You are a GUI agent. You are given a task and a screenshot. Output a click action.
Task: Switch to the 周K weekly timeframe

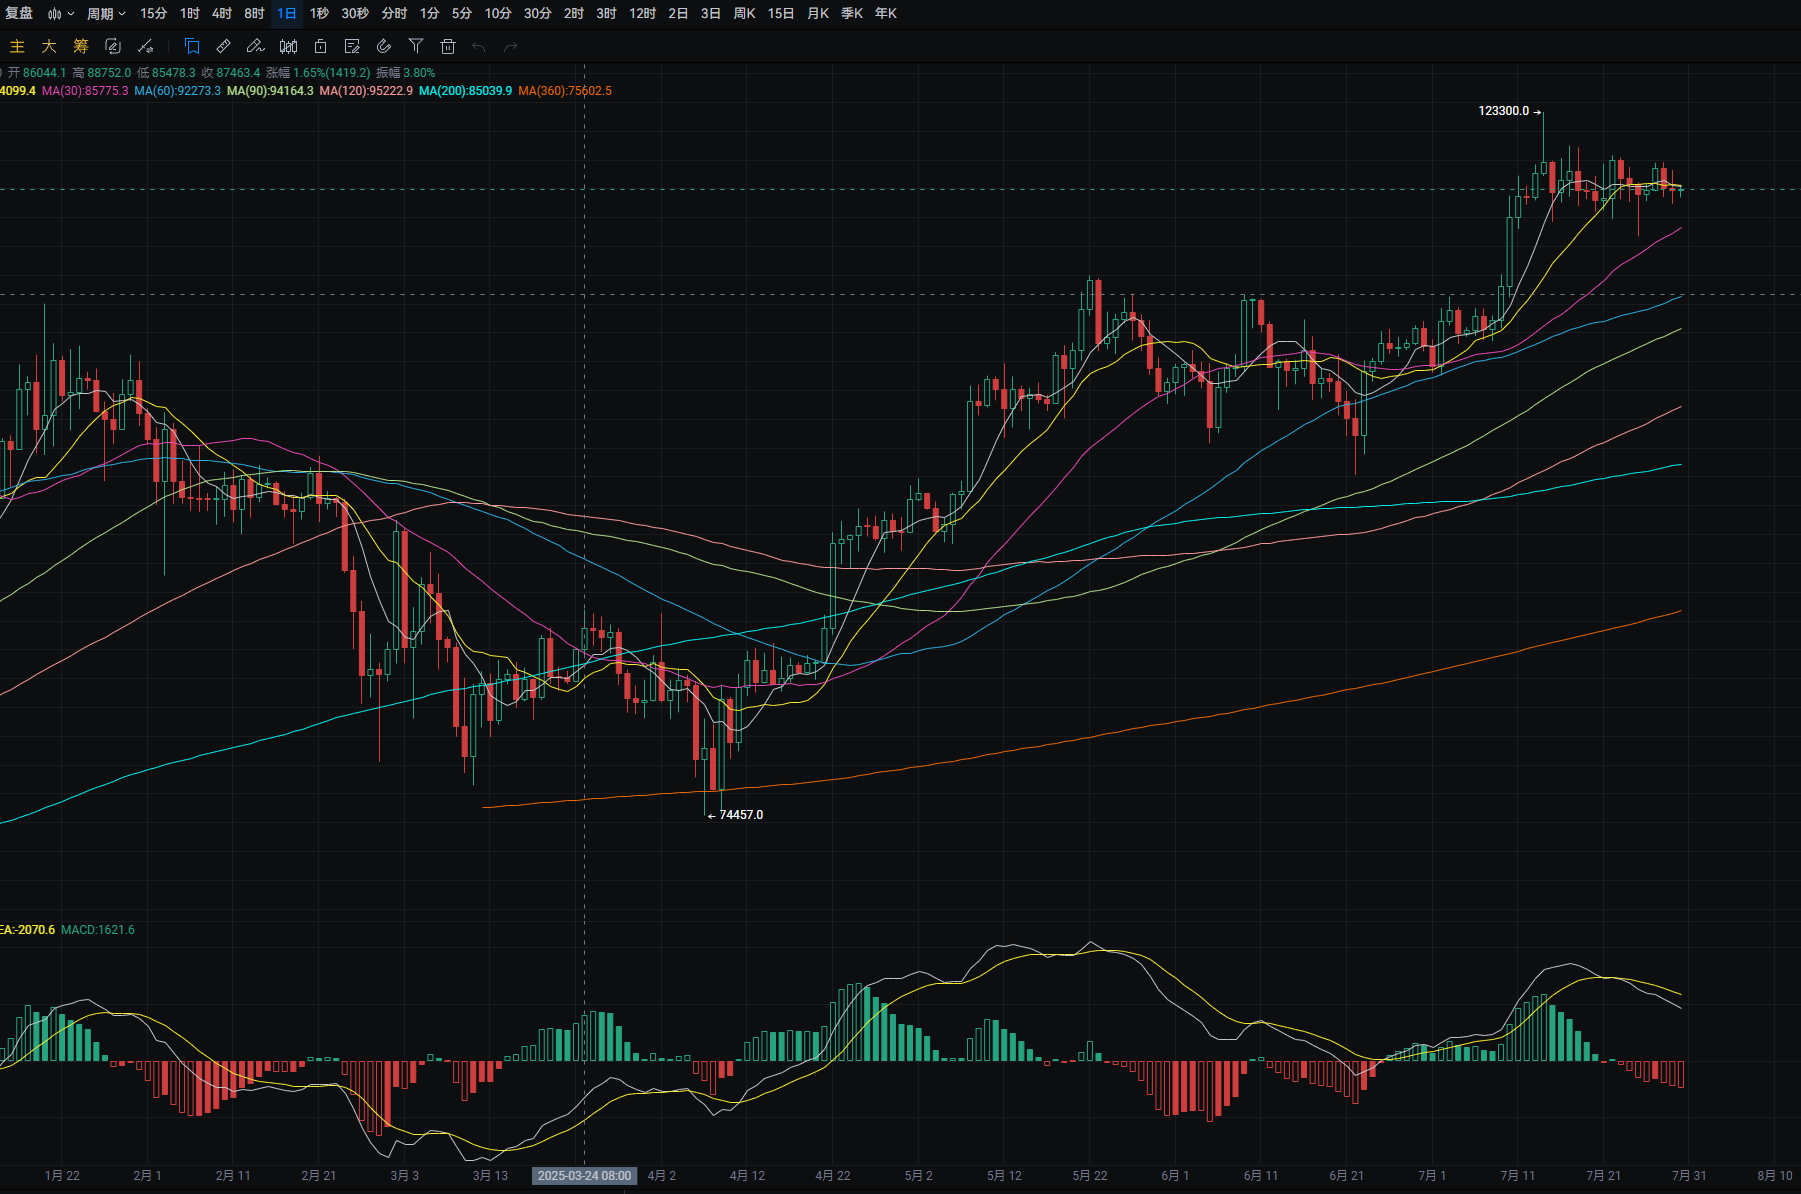pyautogui.click(x=744, y=14)
